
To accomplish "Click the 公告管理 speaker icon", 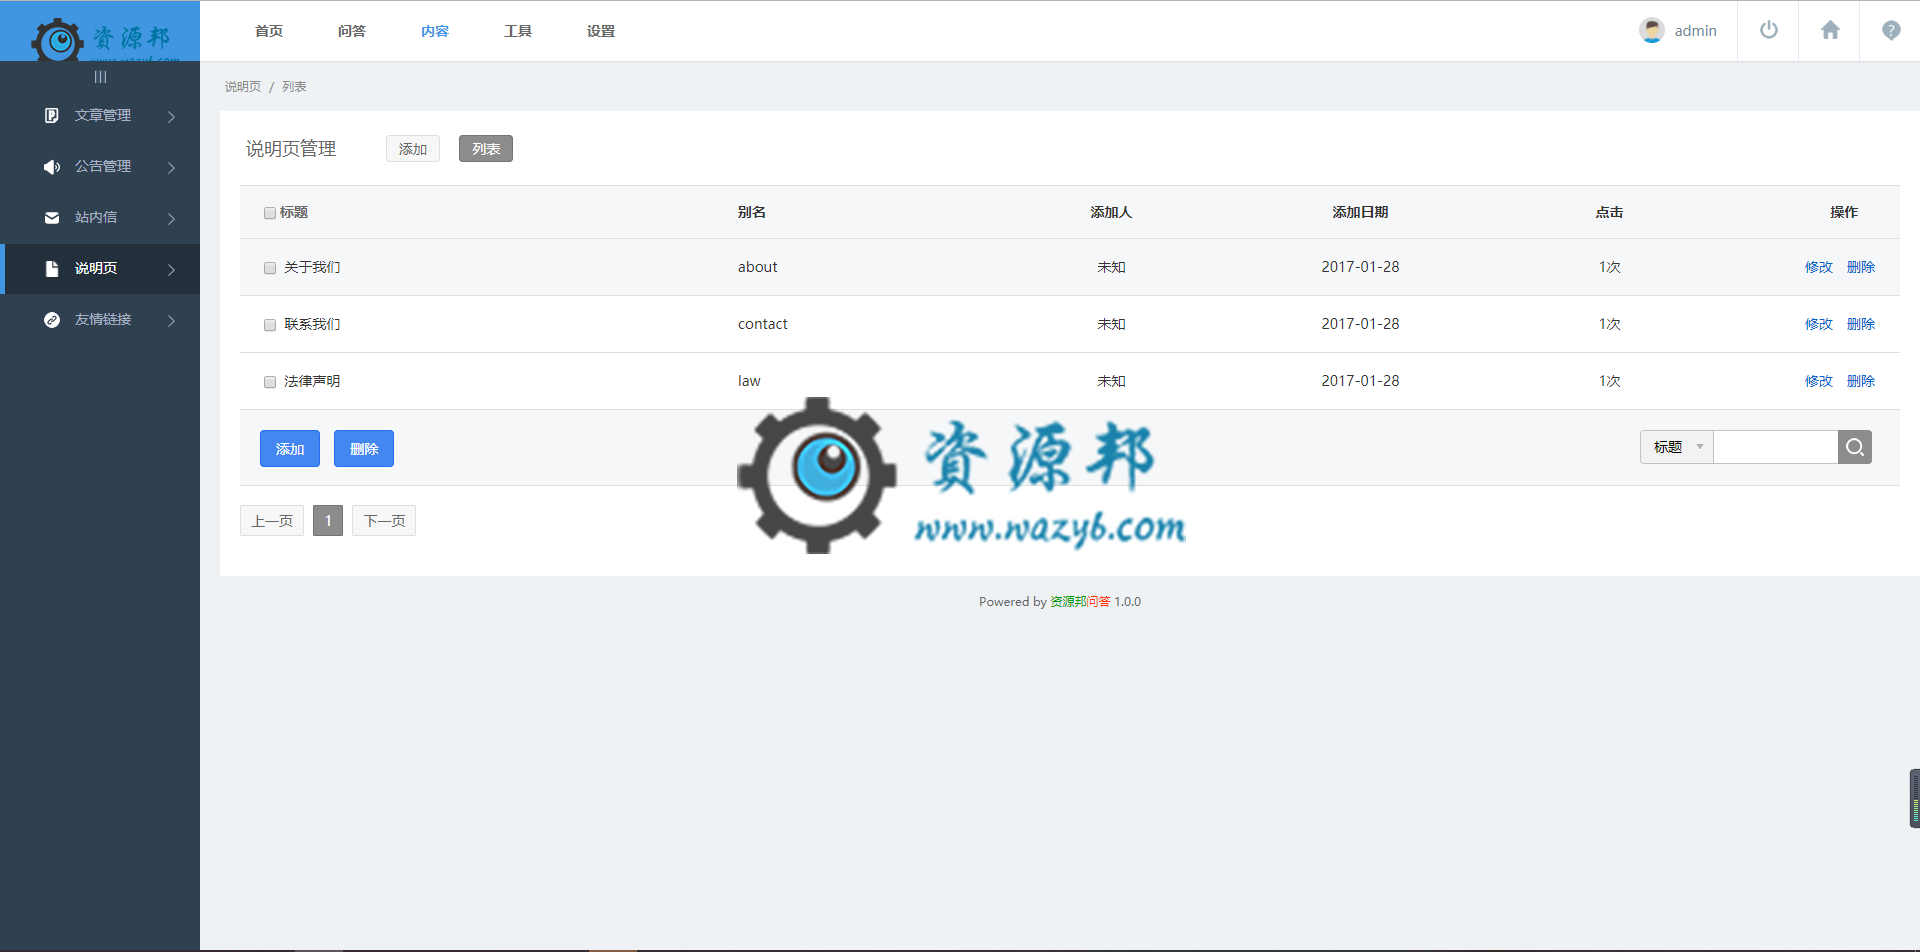I will (x=52, y=167).
